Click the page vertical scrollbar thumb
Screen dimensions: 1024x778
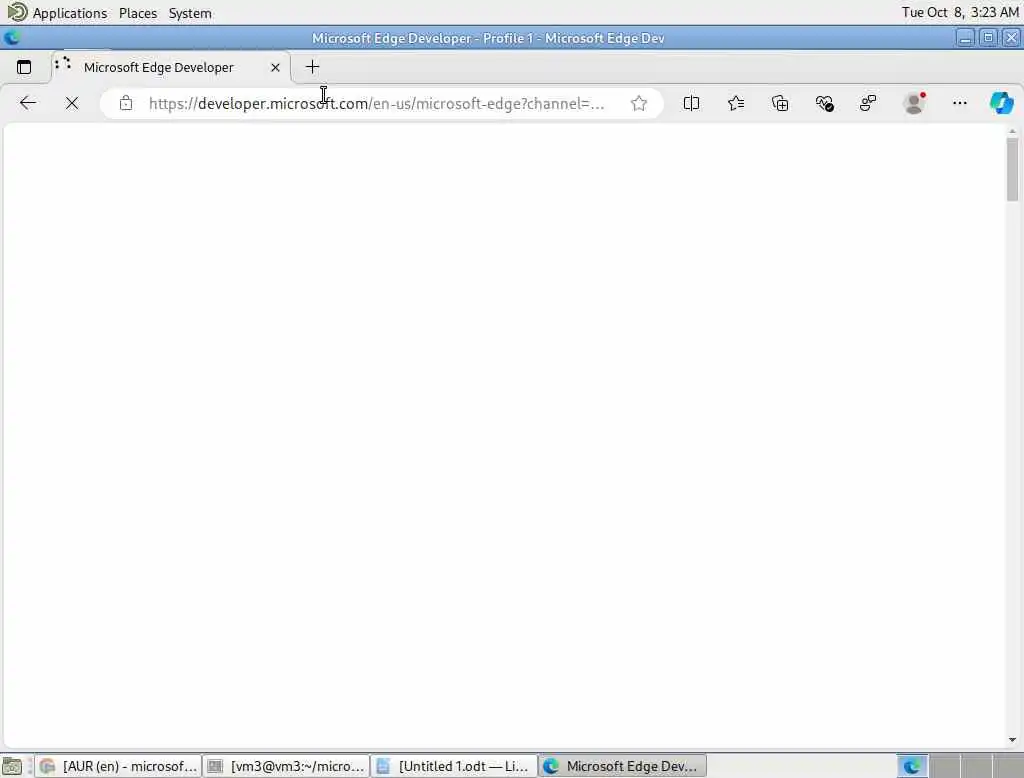click(1012, 169)
